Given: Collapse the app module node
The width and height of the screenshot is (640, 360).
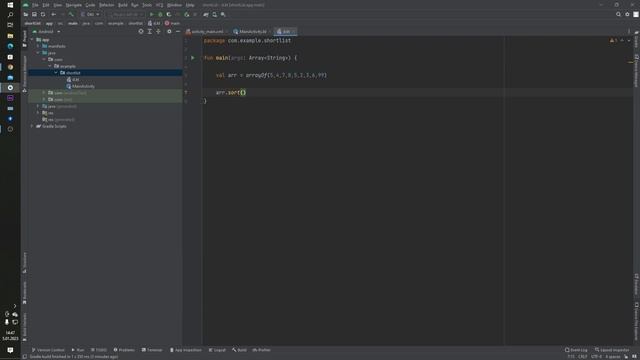Looking at the screenshot, I should click(x=32, y=40).
